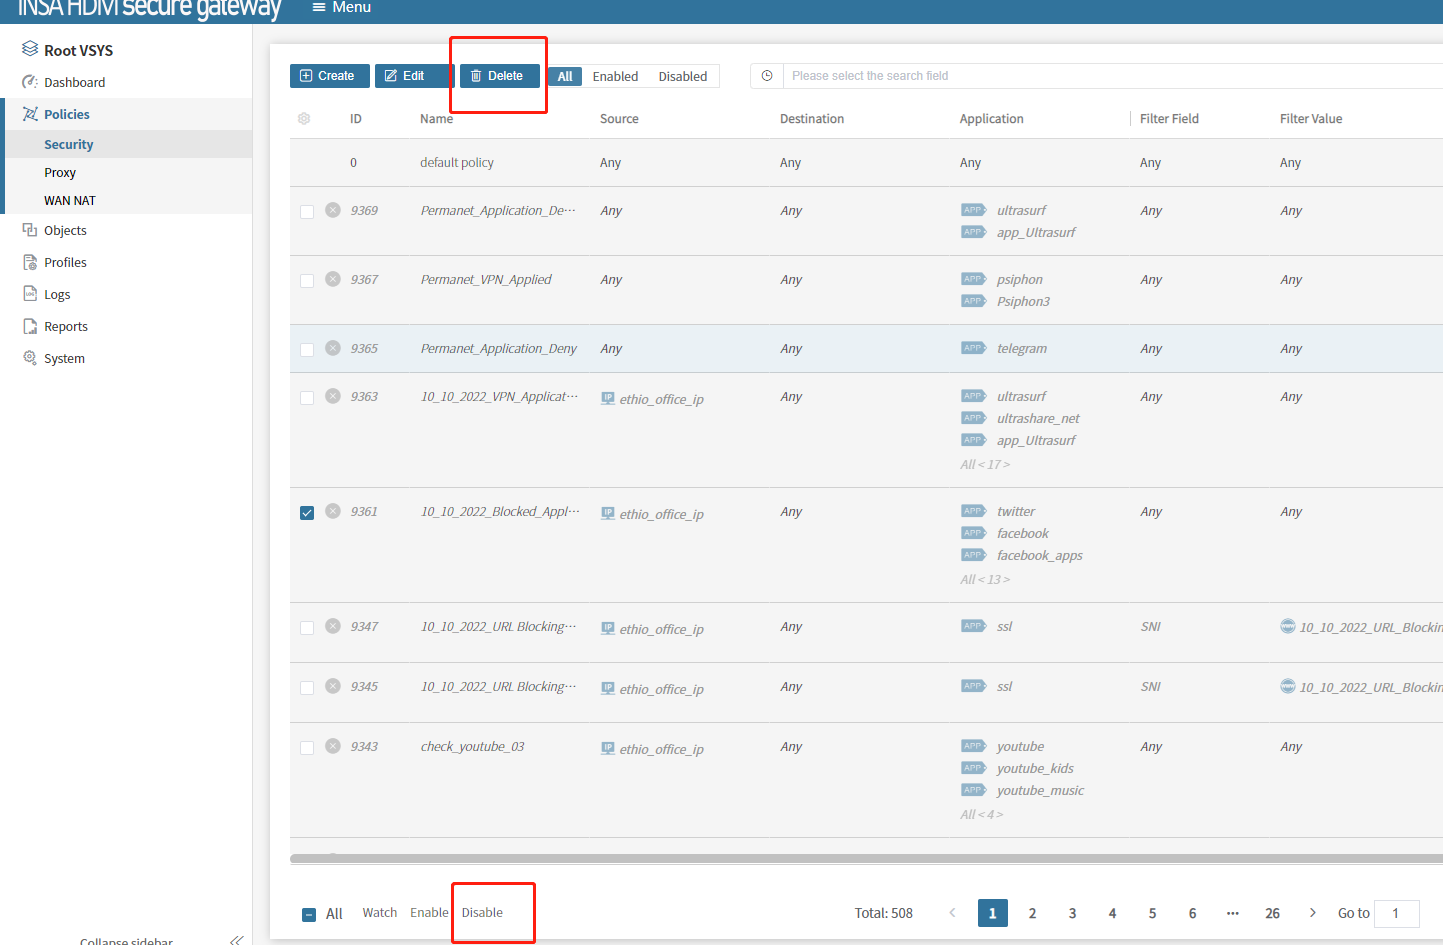The width and height of the screenshot is (1443, 945).
Task: Click the Disable action at bottom
Action: [482, 913]
